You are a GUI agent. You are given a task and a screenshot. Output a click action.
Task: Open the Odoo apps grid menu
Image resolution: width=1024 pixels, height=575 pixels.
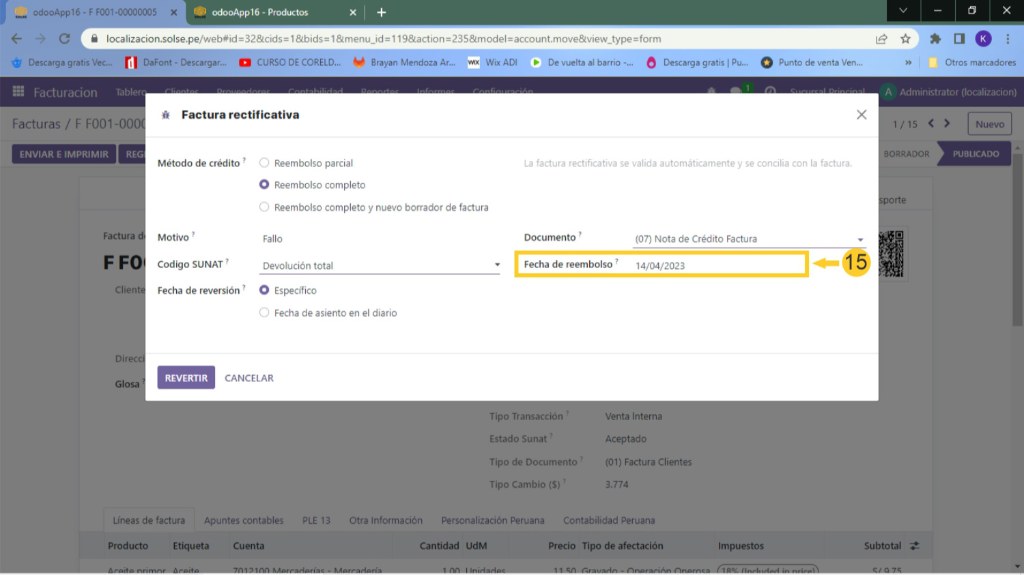point(18,92)
